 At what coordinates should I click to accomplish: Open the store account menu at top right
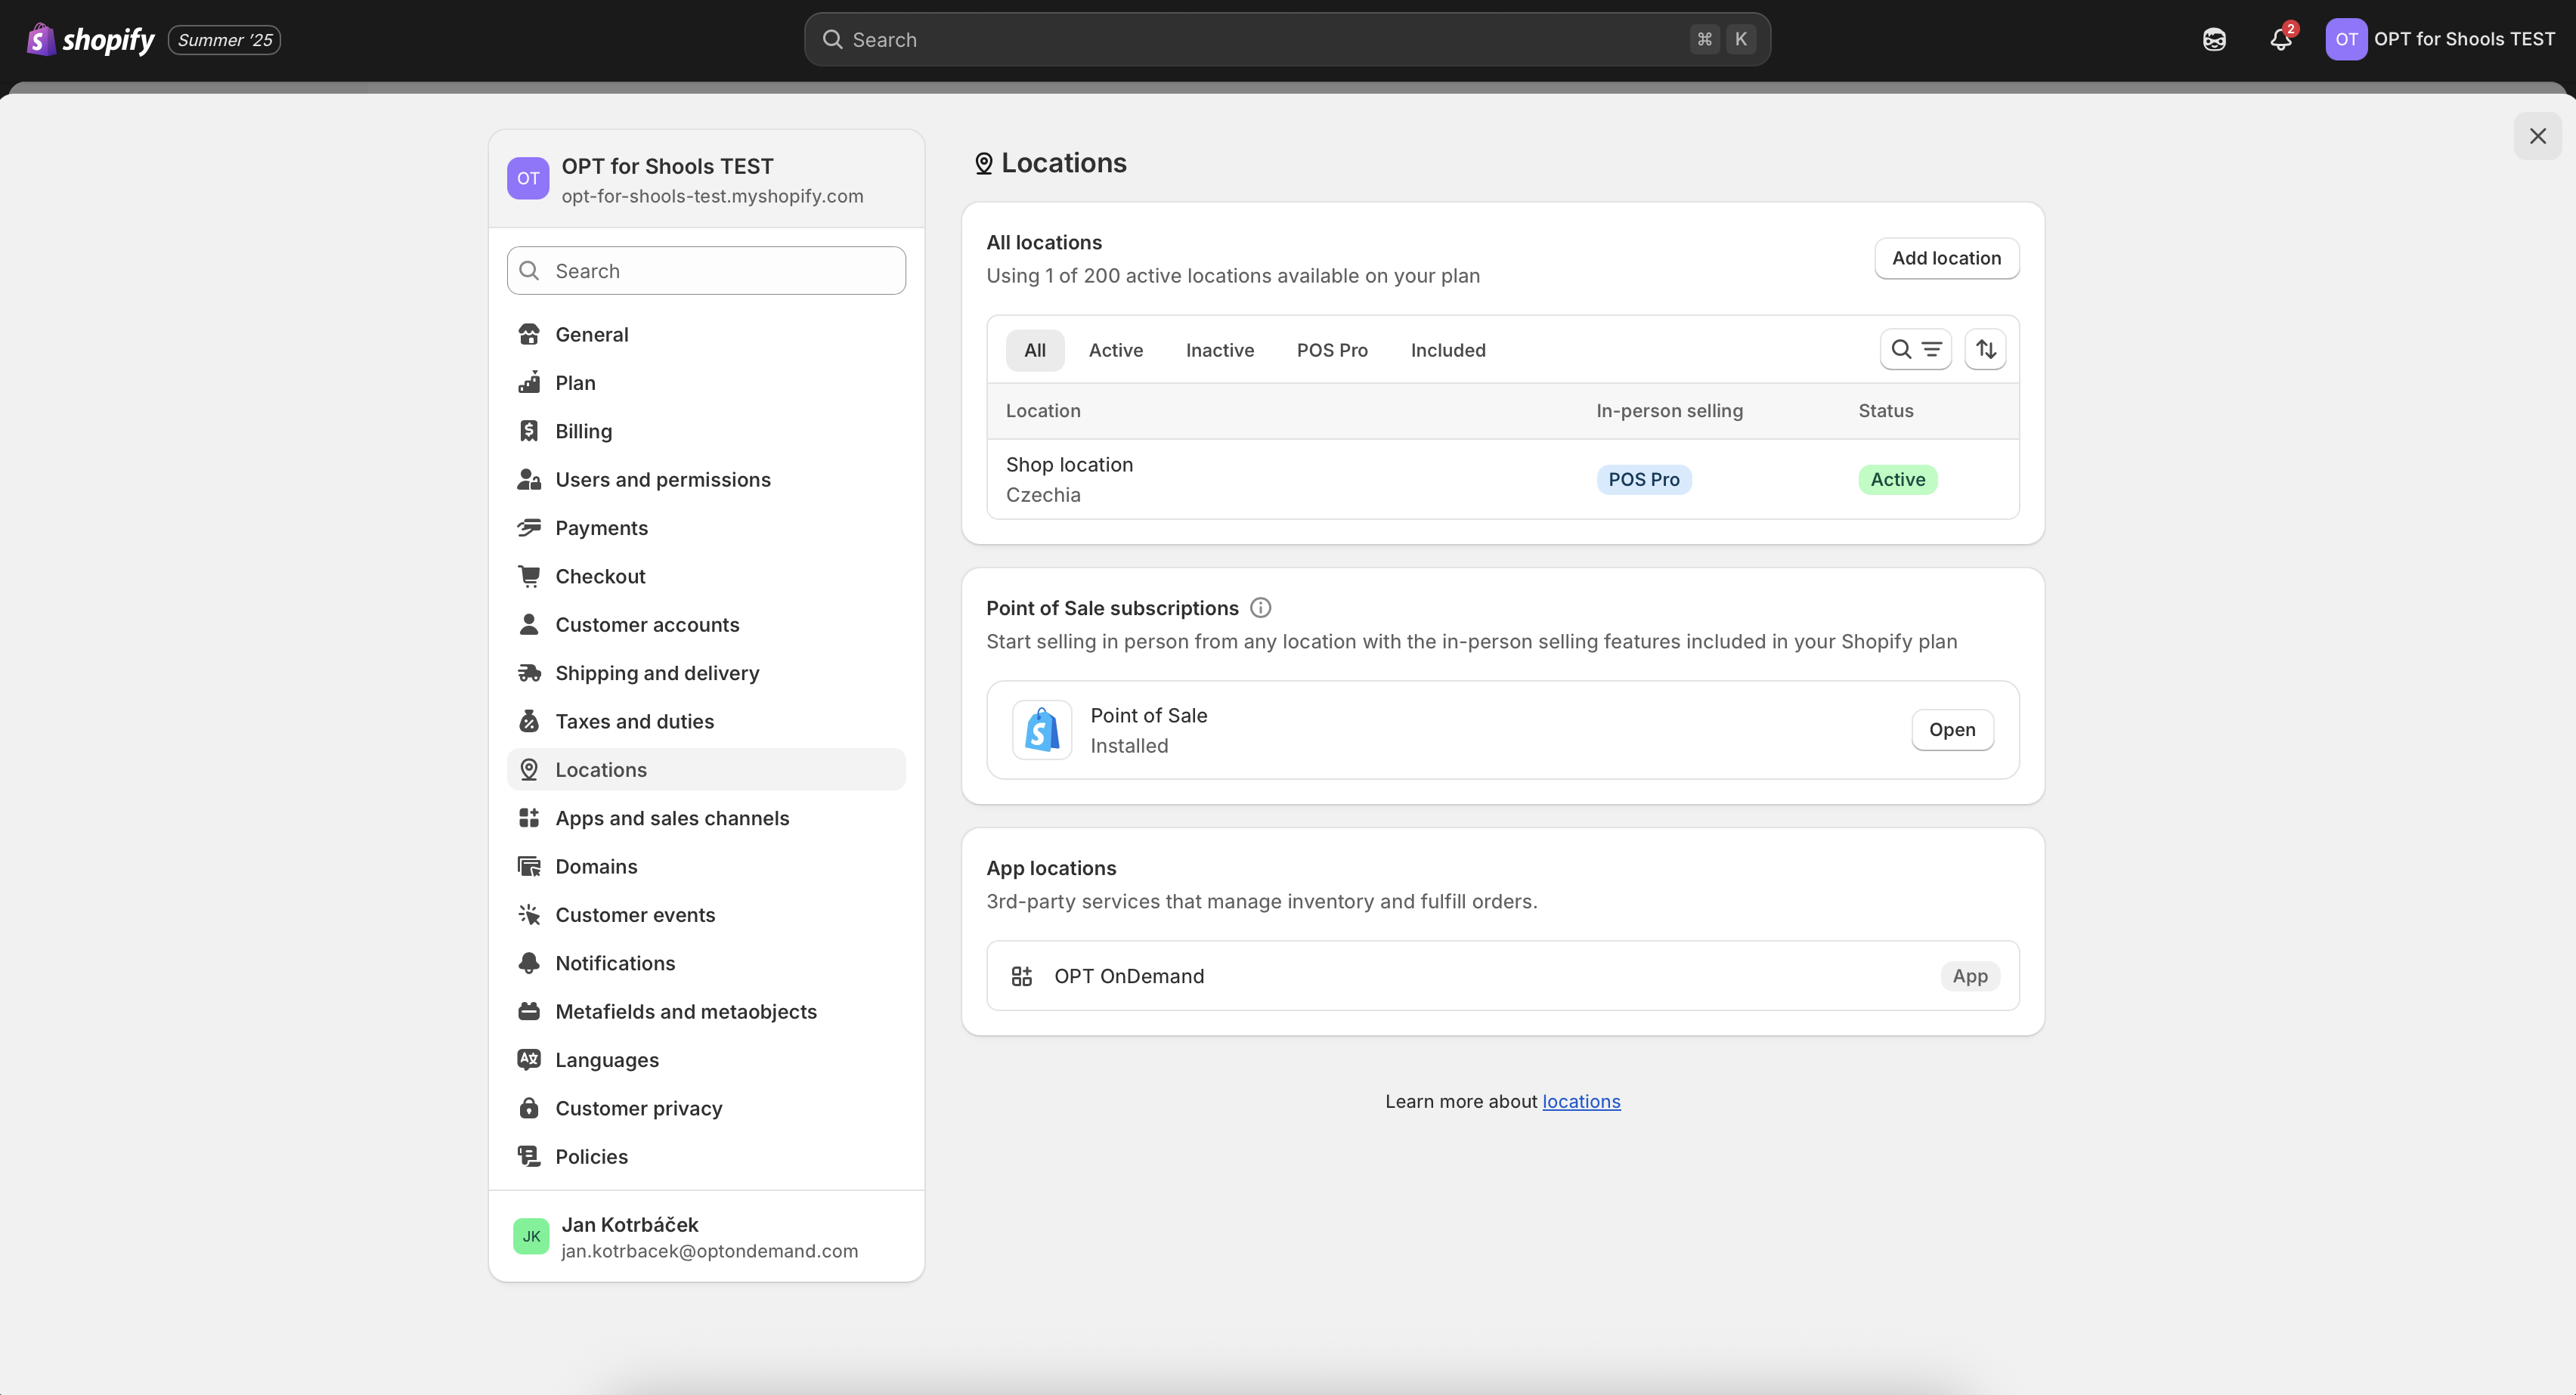click(x=2439, y=40)
